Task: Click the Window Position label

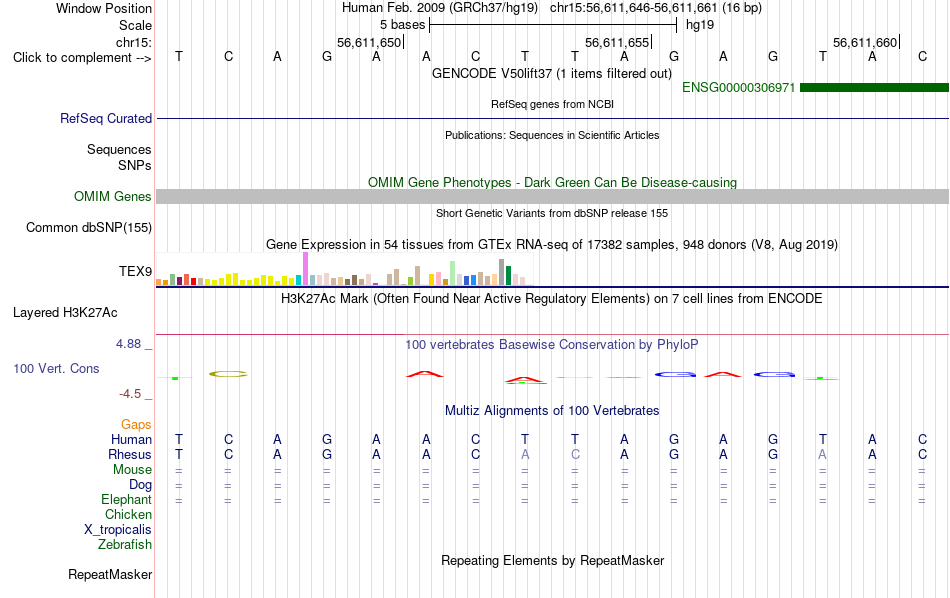Action: (x=104, y=8)
